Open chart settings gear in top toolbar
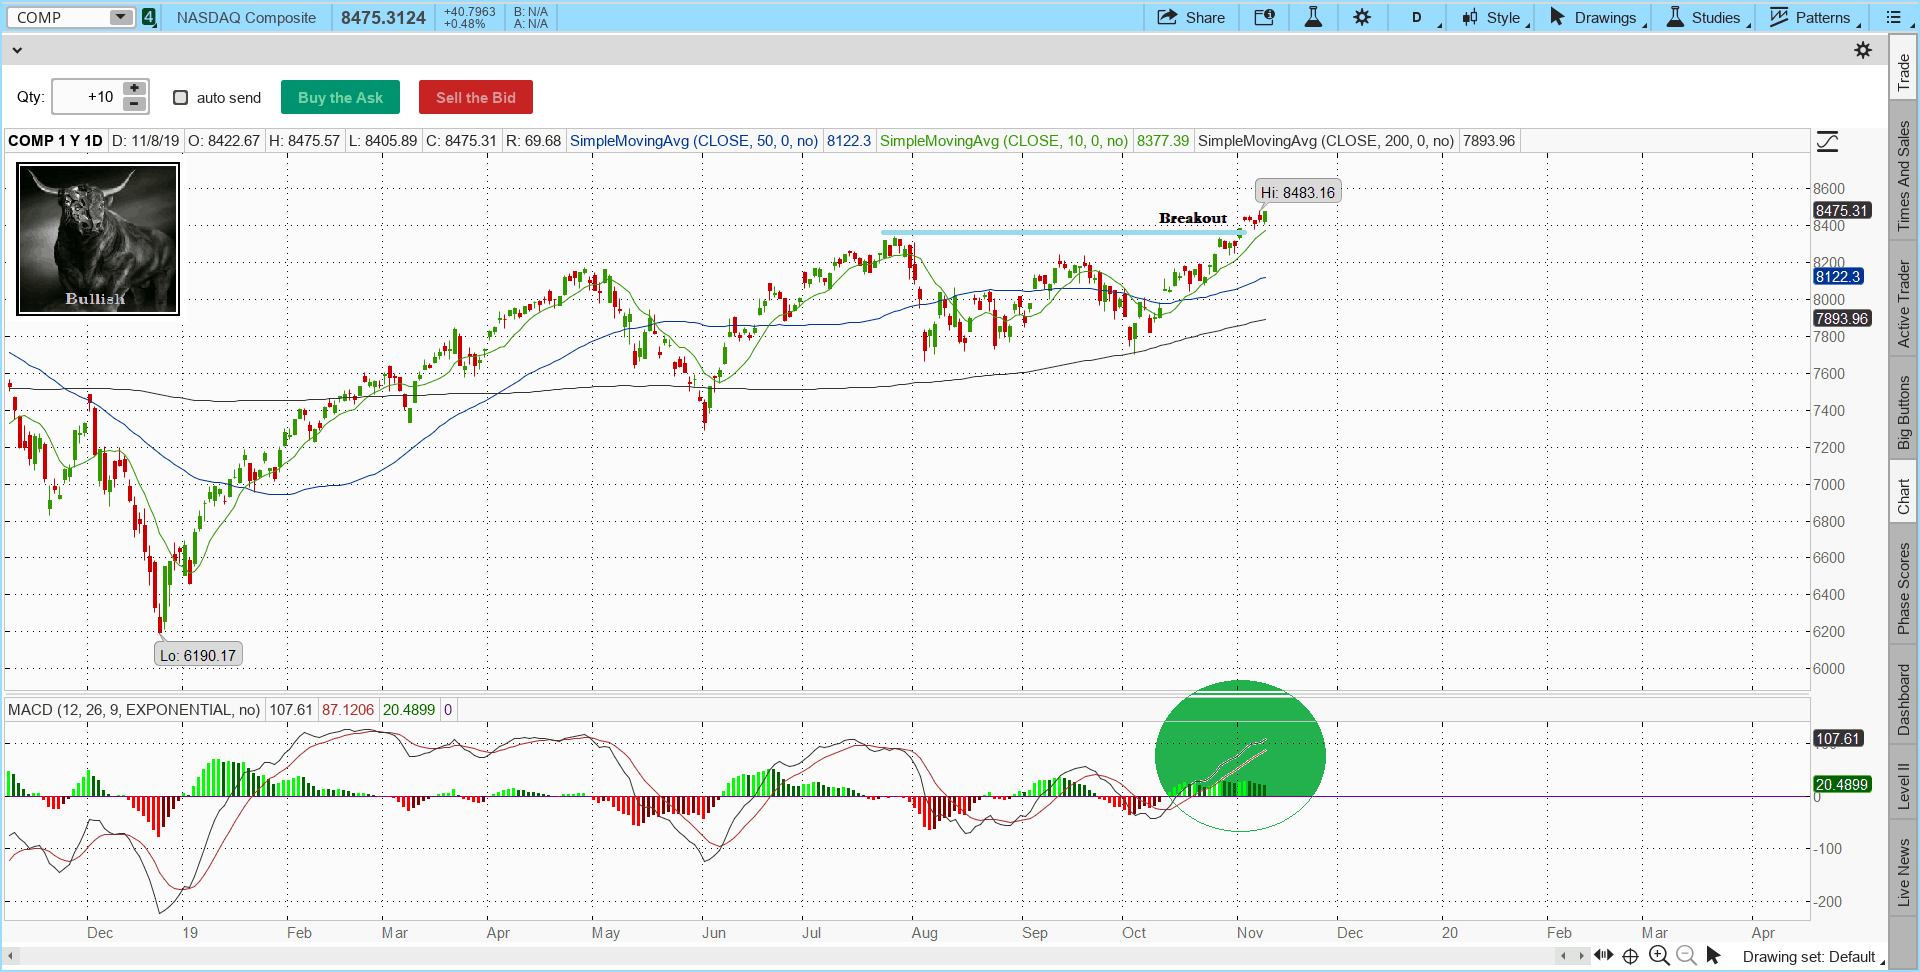 (x=1362, y=17)
